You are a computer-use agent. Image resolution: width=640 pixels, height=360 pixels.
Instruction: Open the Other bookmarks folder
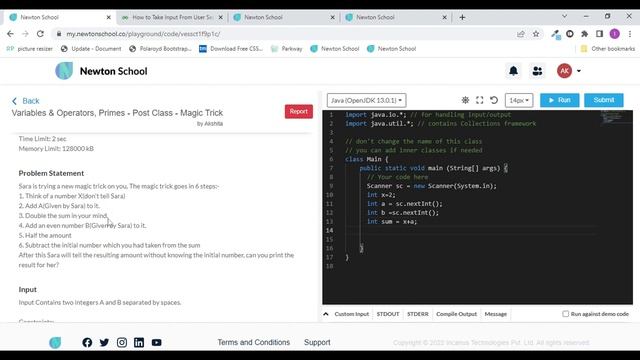608,49
